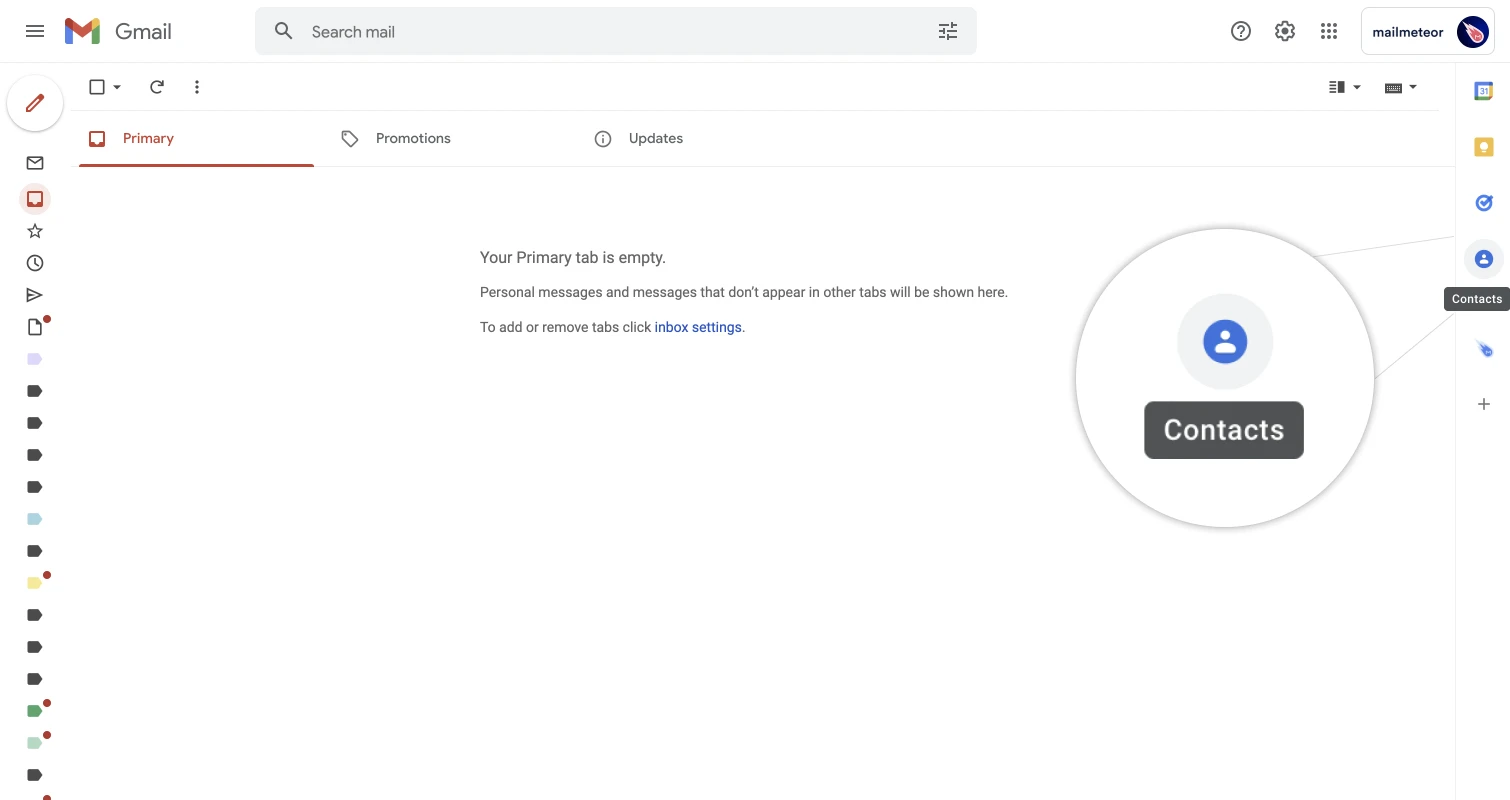Select all conversations with the checkbox
The width and height of the screenshot is (1510, 800).
click(x=97, y=87)
